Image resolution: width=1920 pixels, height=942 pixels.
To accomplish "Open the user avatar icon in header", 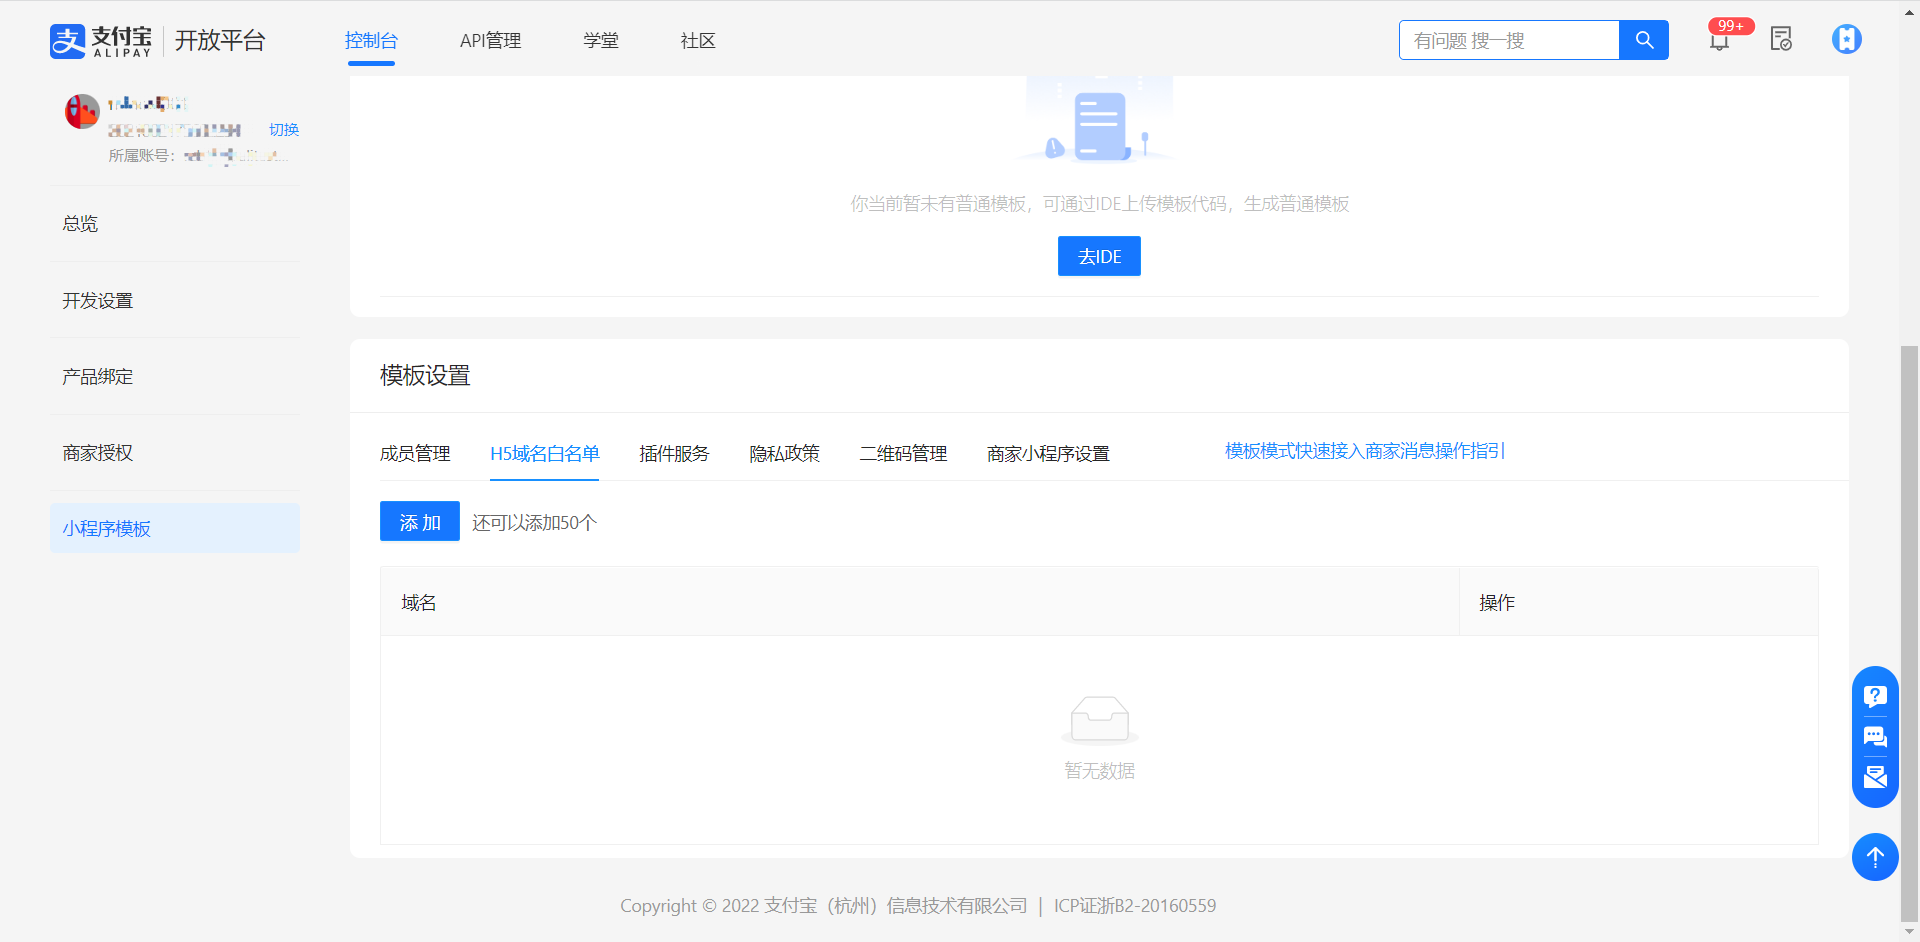I will (1846, 40).
